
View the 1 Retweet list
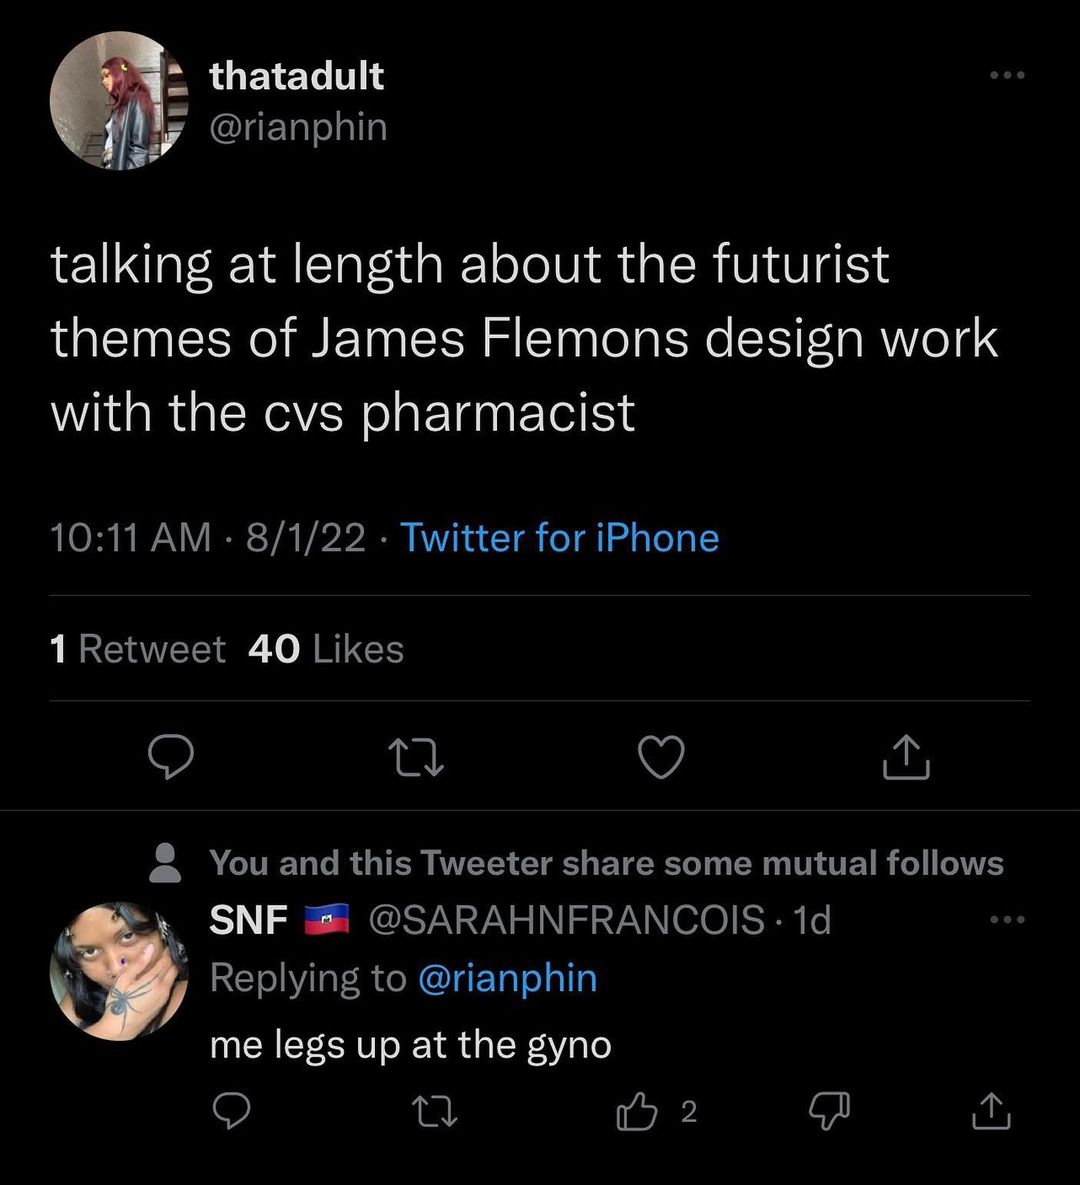(138, 650)
